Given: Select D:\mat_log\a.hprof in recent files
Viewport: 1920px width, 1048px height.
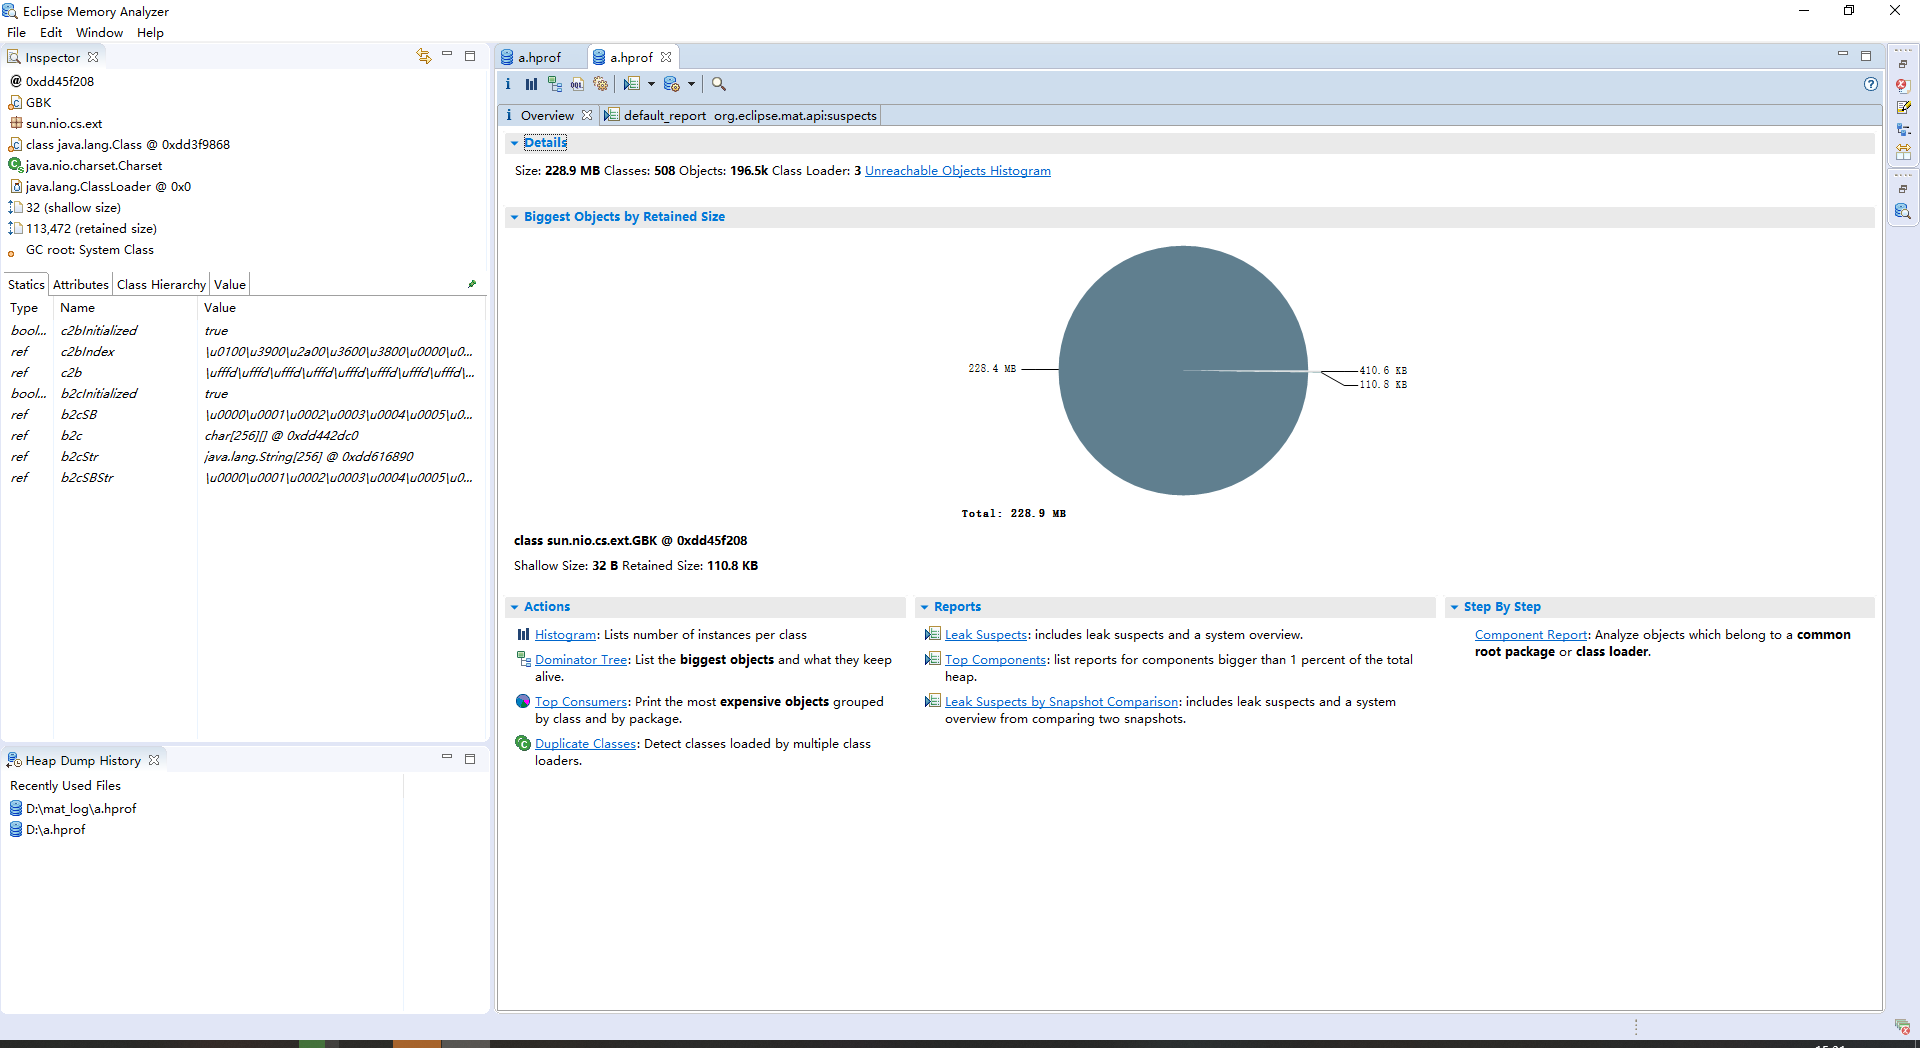Looking at the screenshot, I should tap(81, 809).
